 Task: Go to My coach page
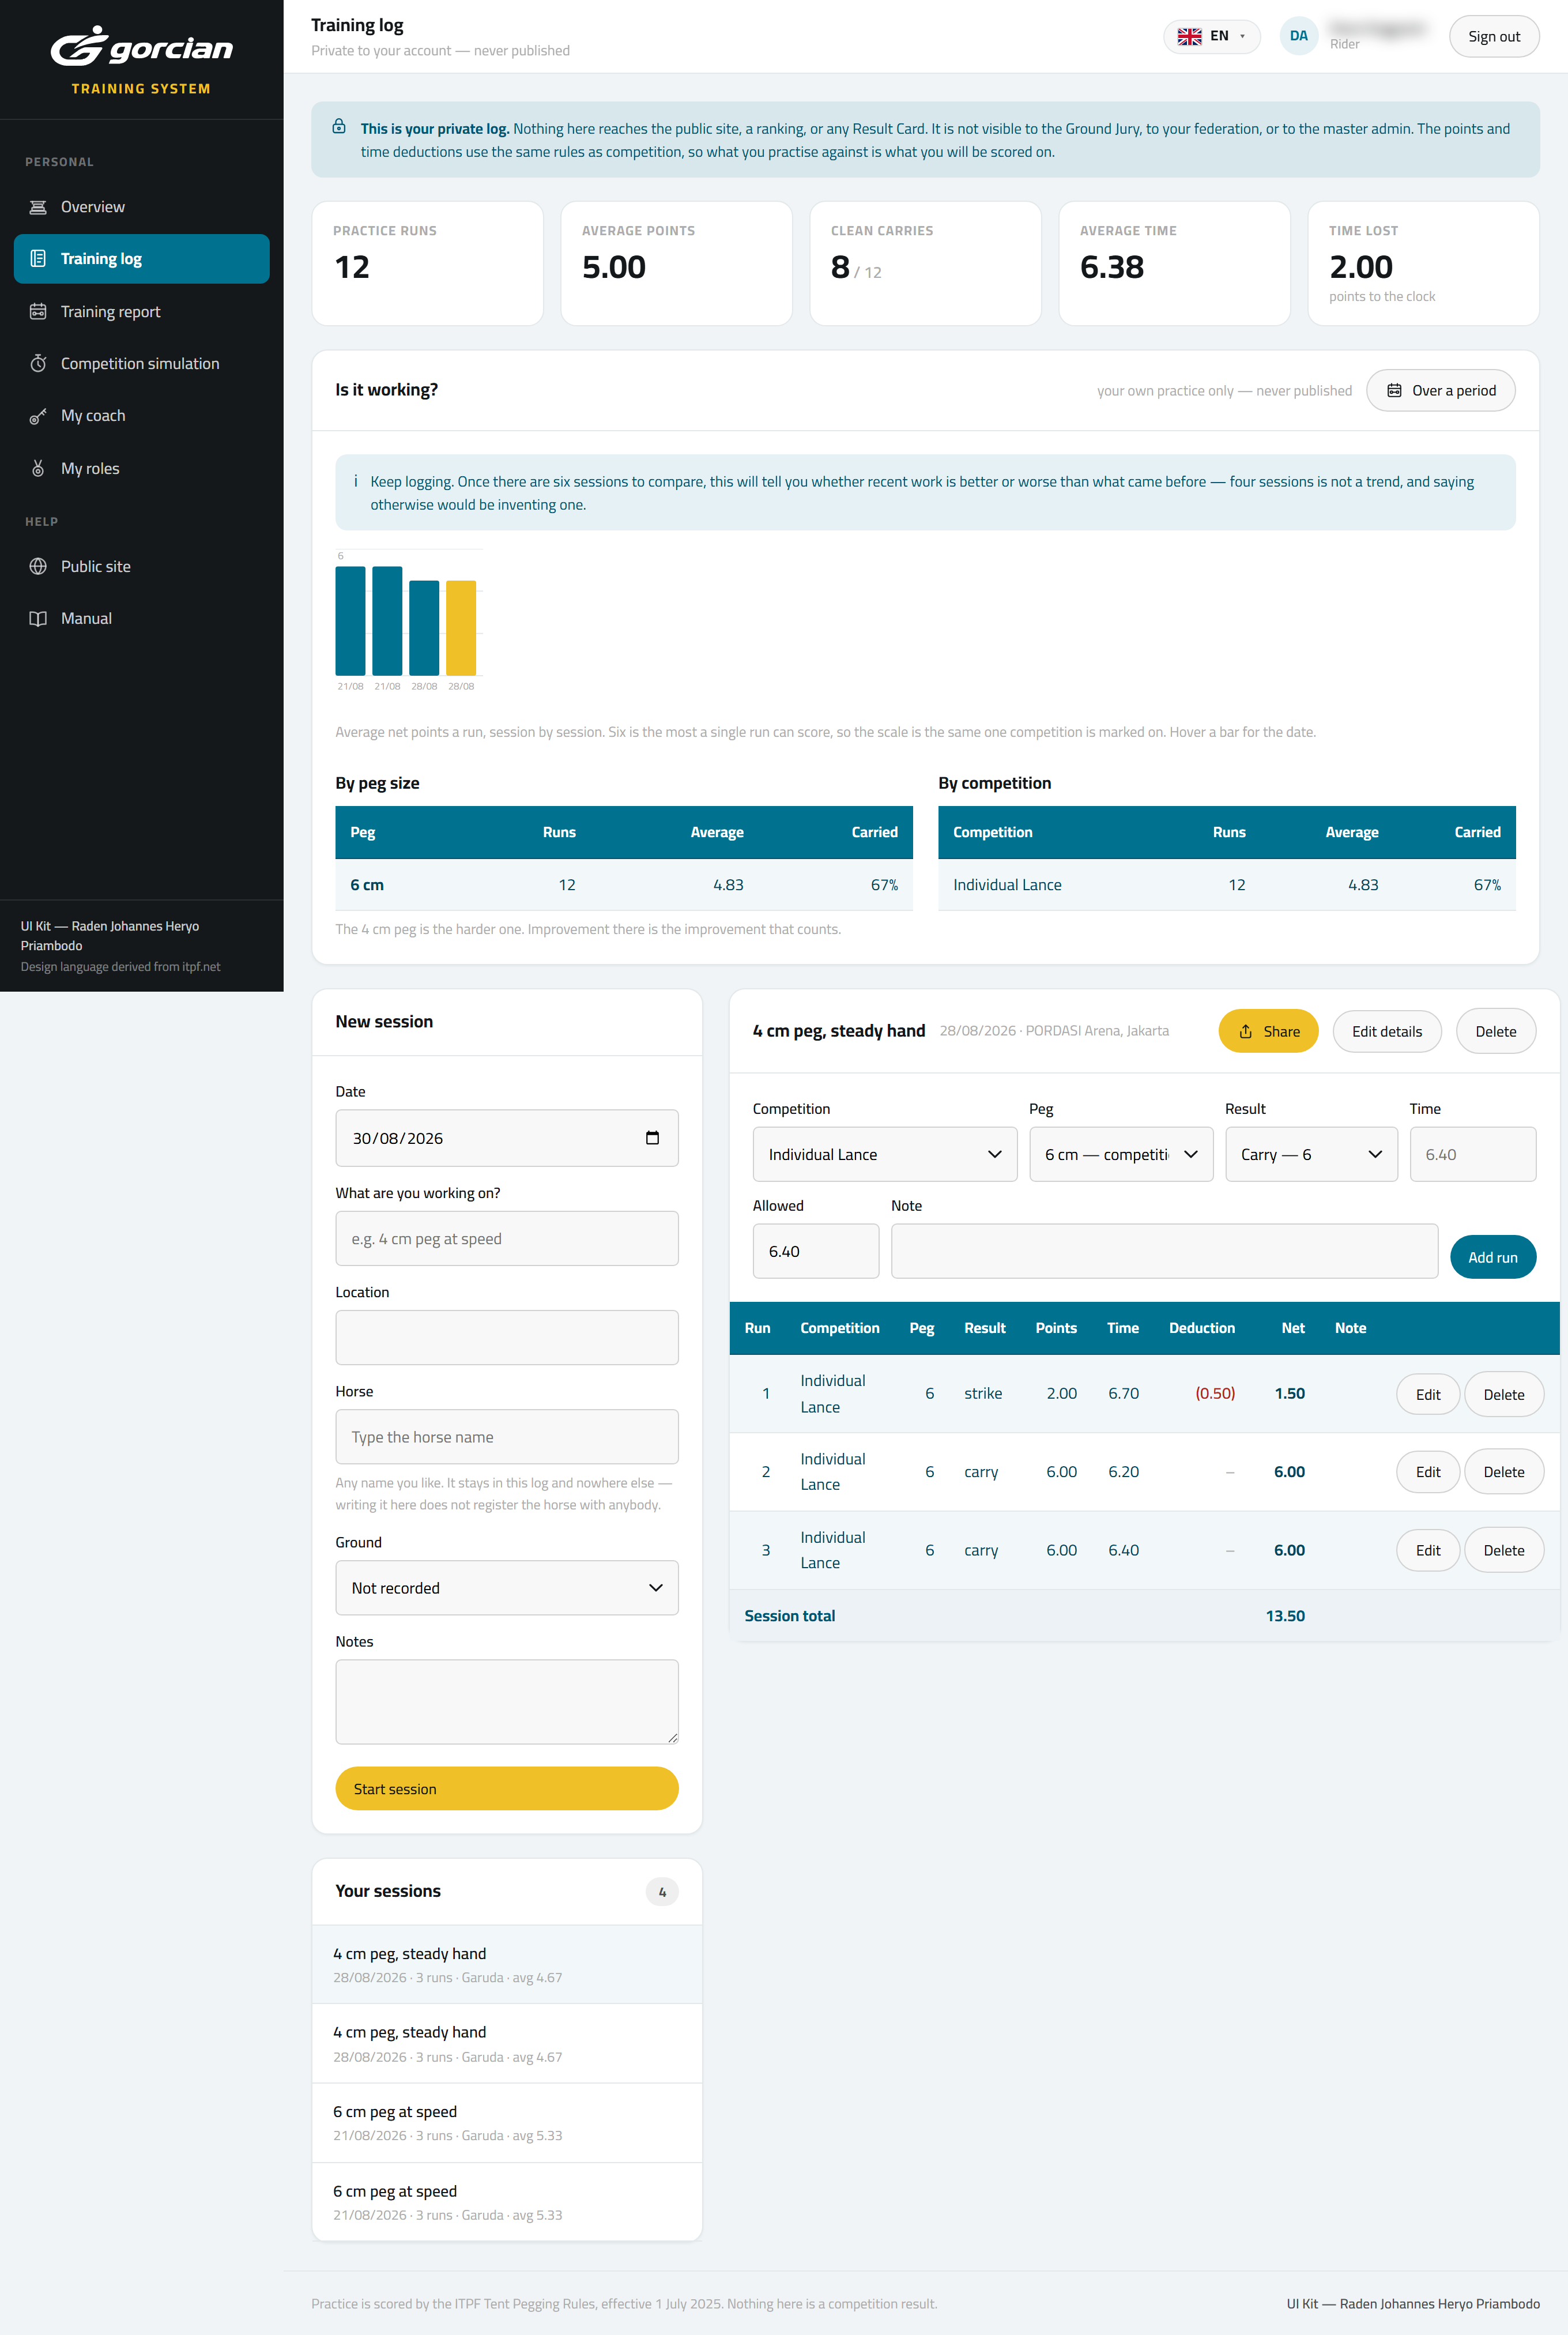tap(141, 416)
